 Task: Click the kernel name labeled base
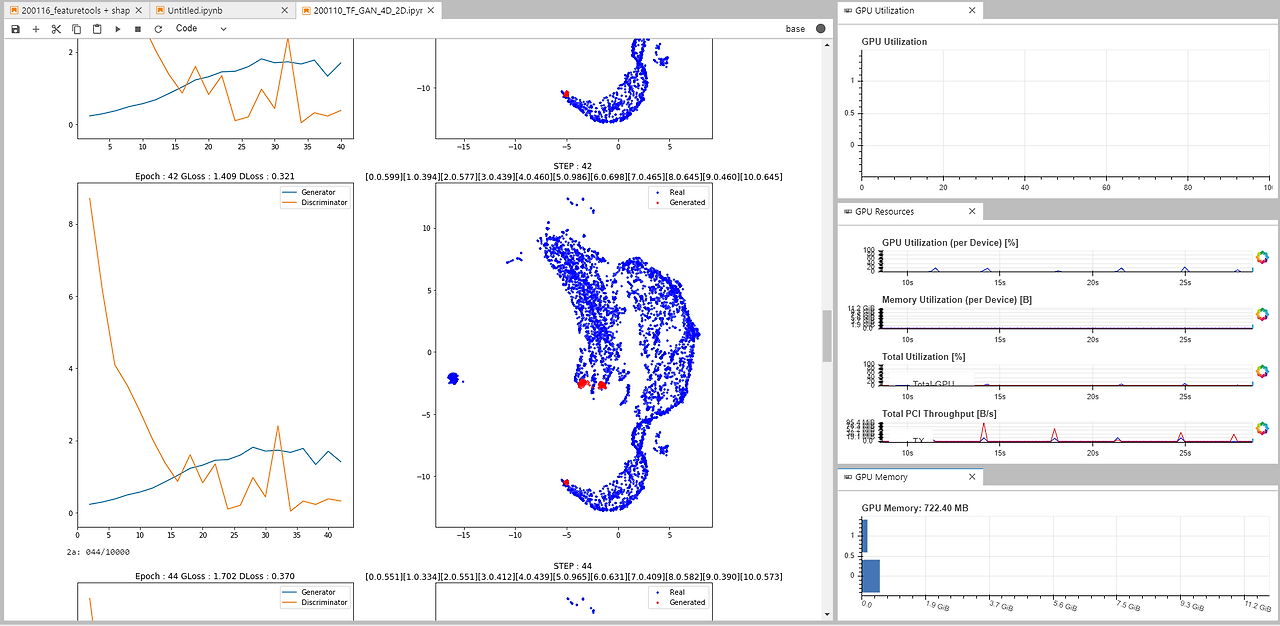(797, 28)
